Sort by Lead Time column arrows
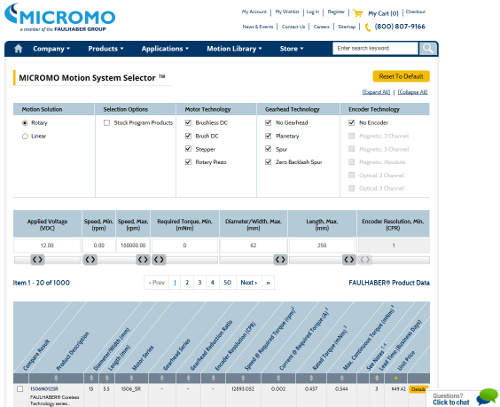The height and width of the screenshot is (407, 500). (x=377, y=378)
